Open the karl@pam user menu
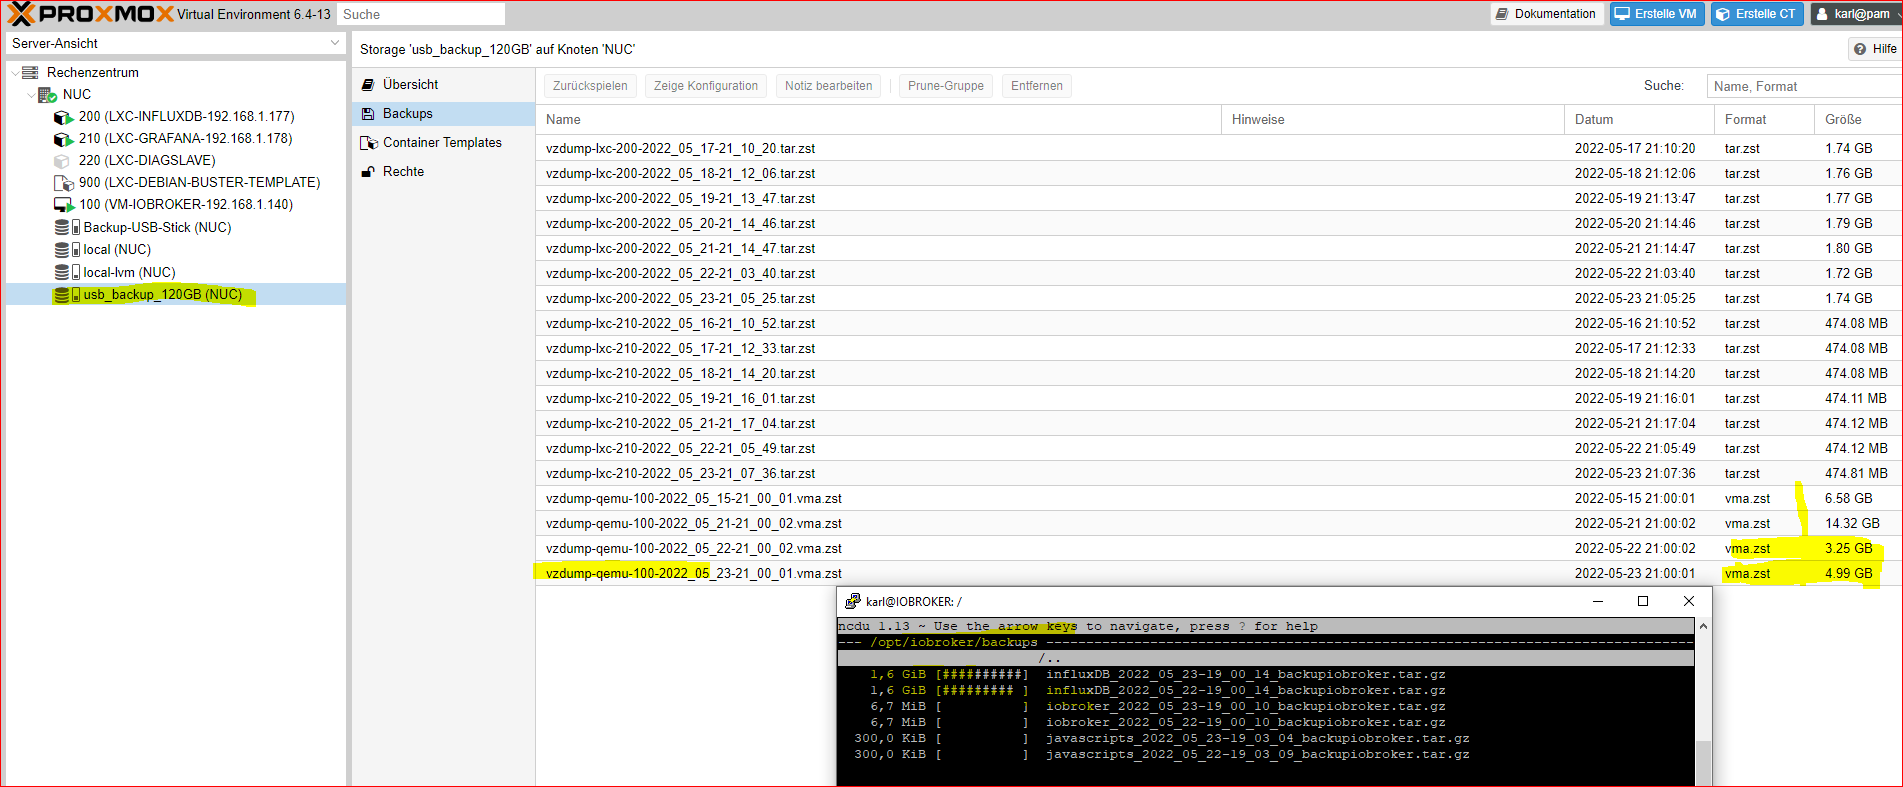The width and height of the screenshot is (1903, 787). tap(1855, 14)
